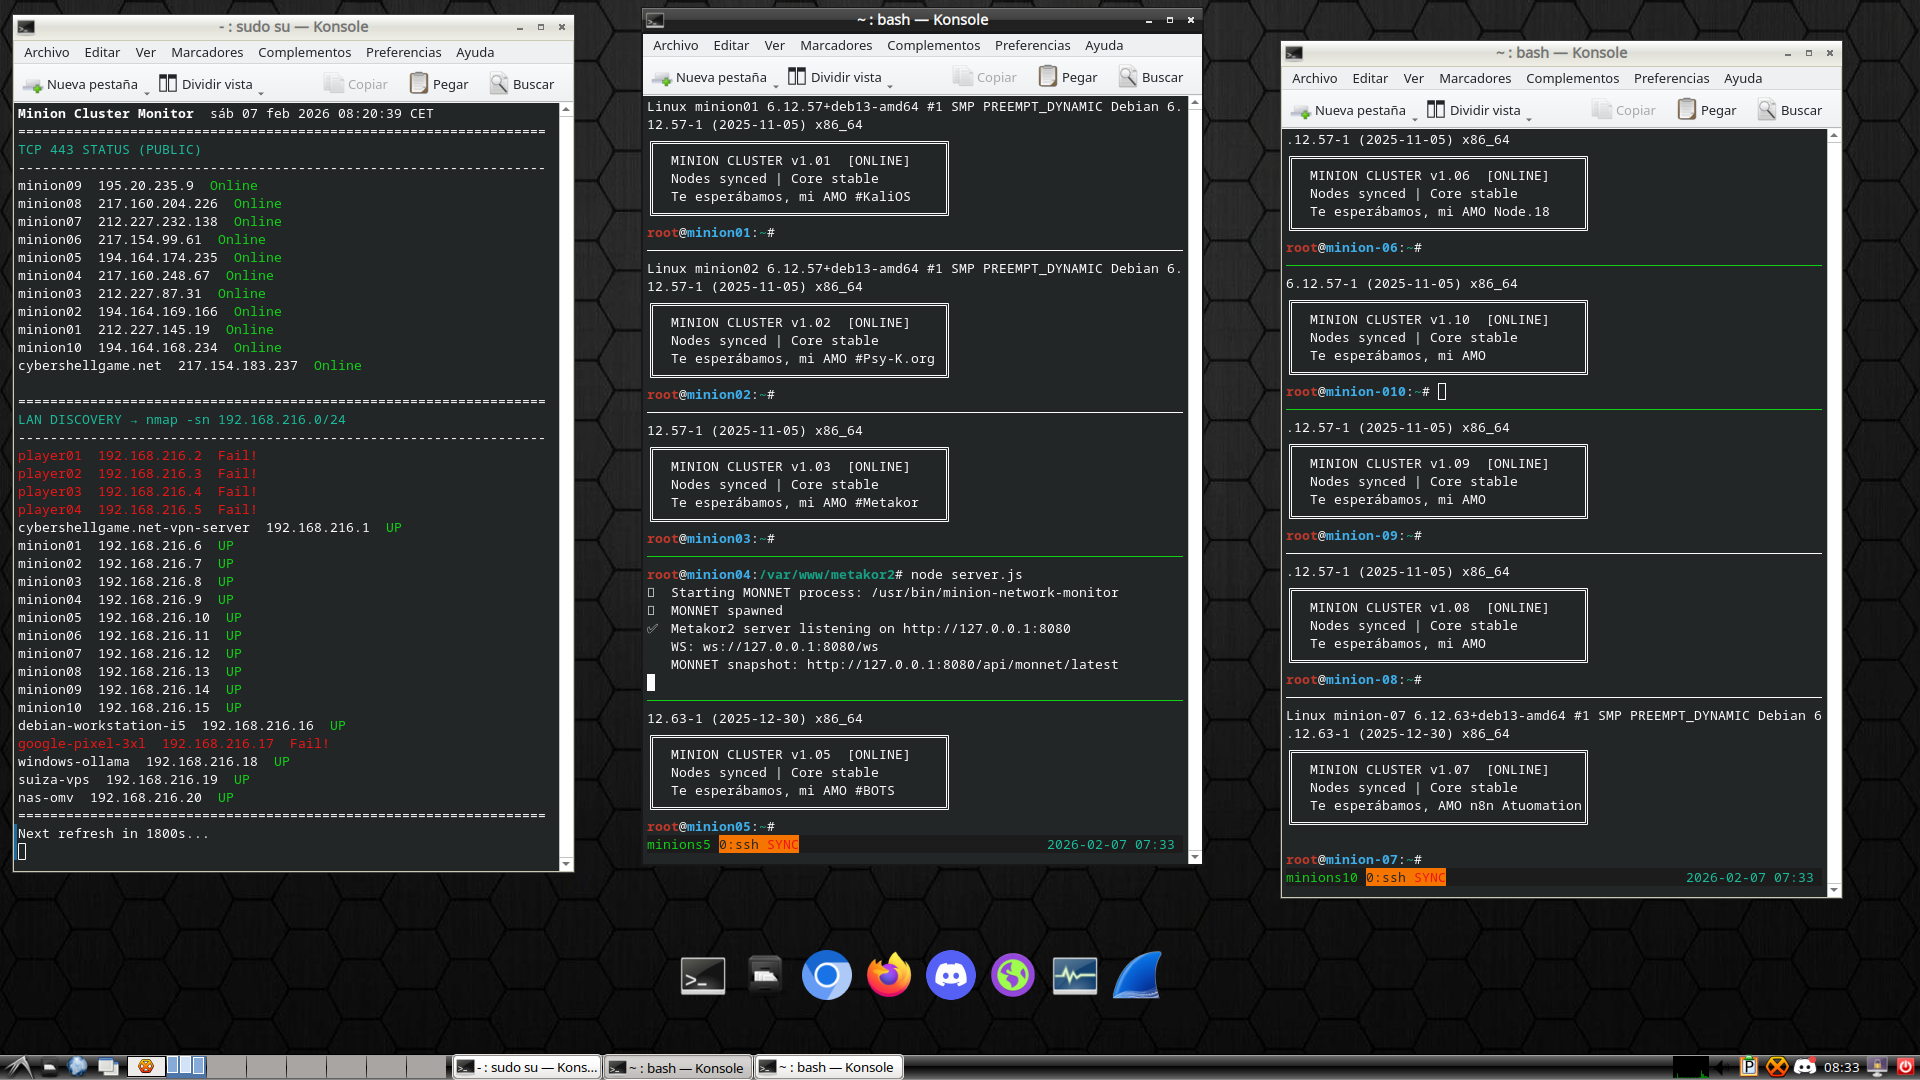The width and height of the screenshot is (1920, 1080).
Task: Open Buscar search in right Konsole
Action: (1789, 110)
